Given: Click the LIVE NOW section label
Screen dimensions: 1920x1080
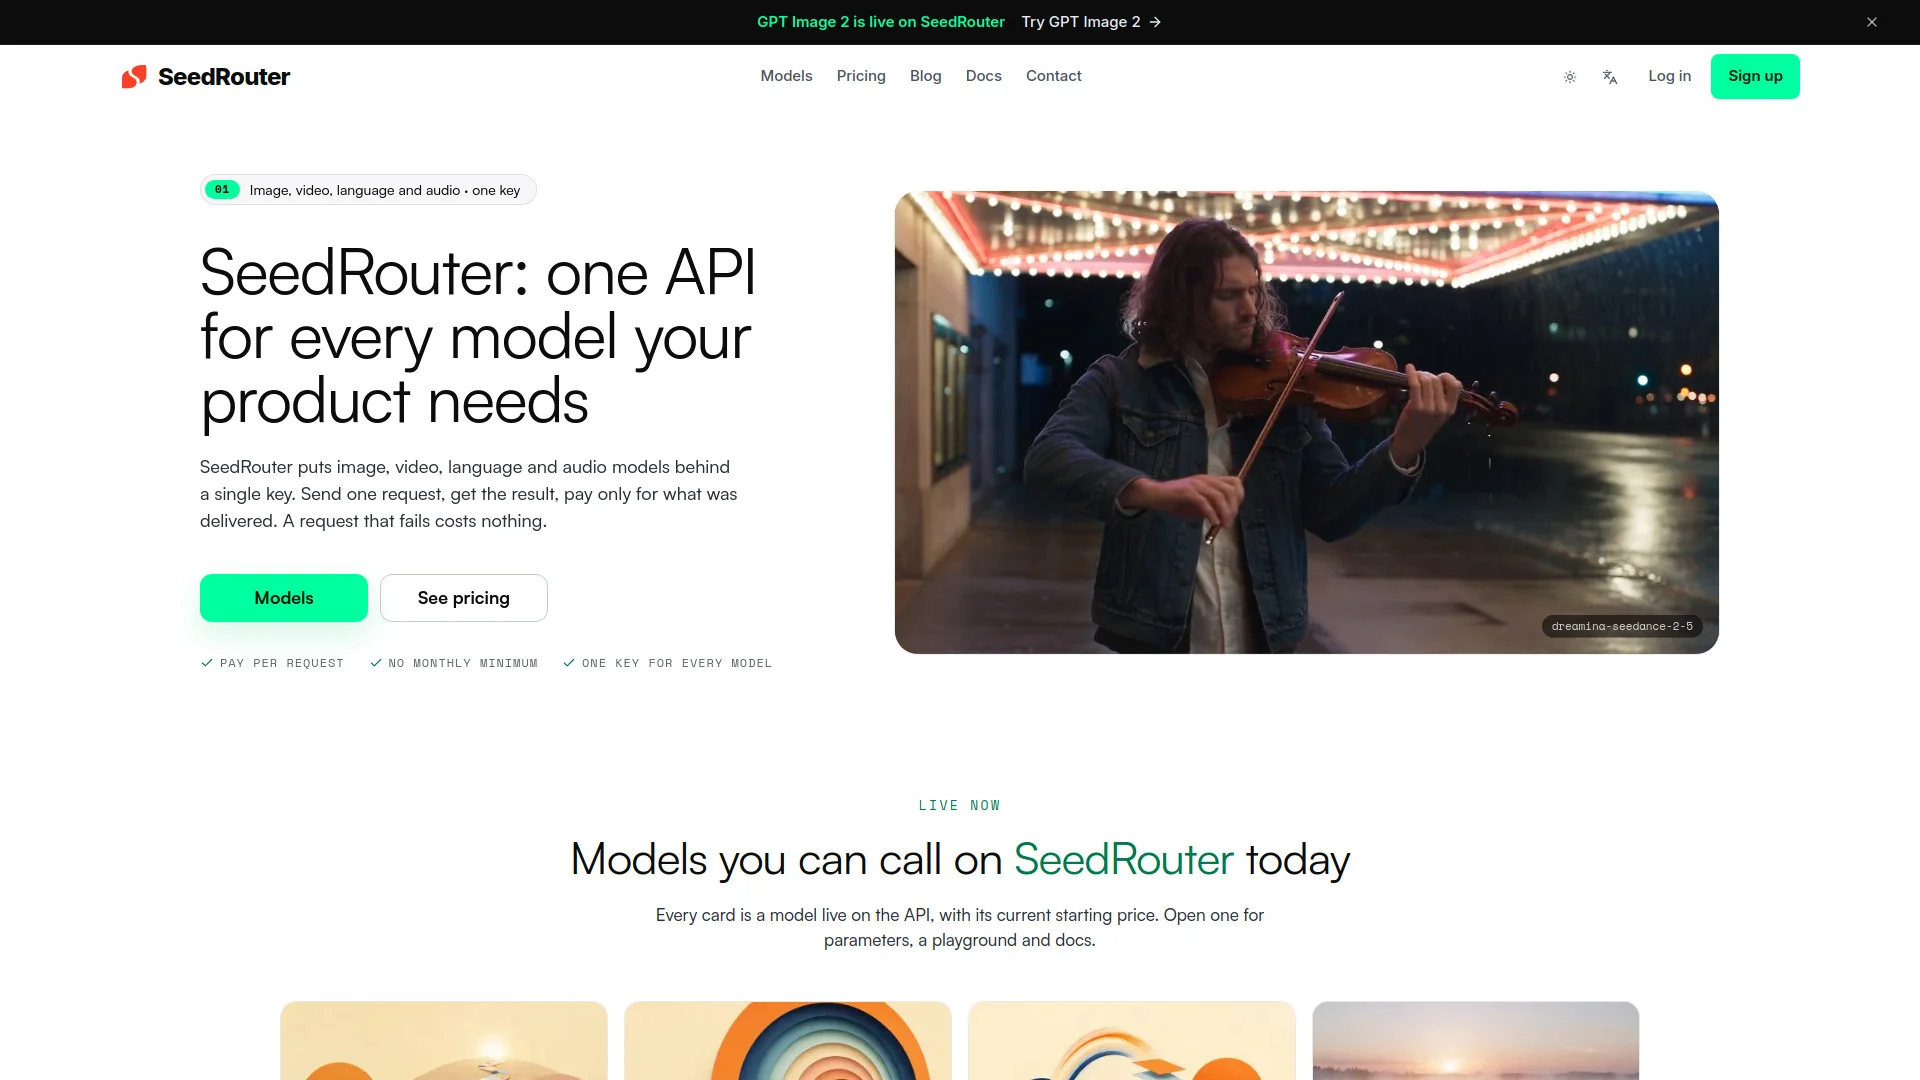Looking at the screenshot, I should click(960, 806).
